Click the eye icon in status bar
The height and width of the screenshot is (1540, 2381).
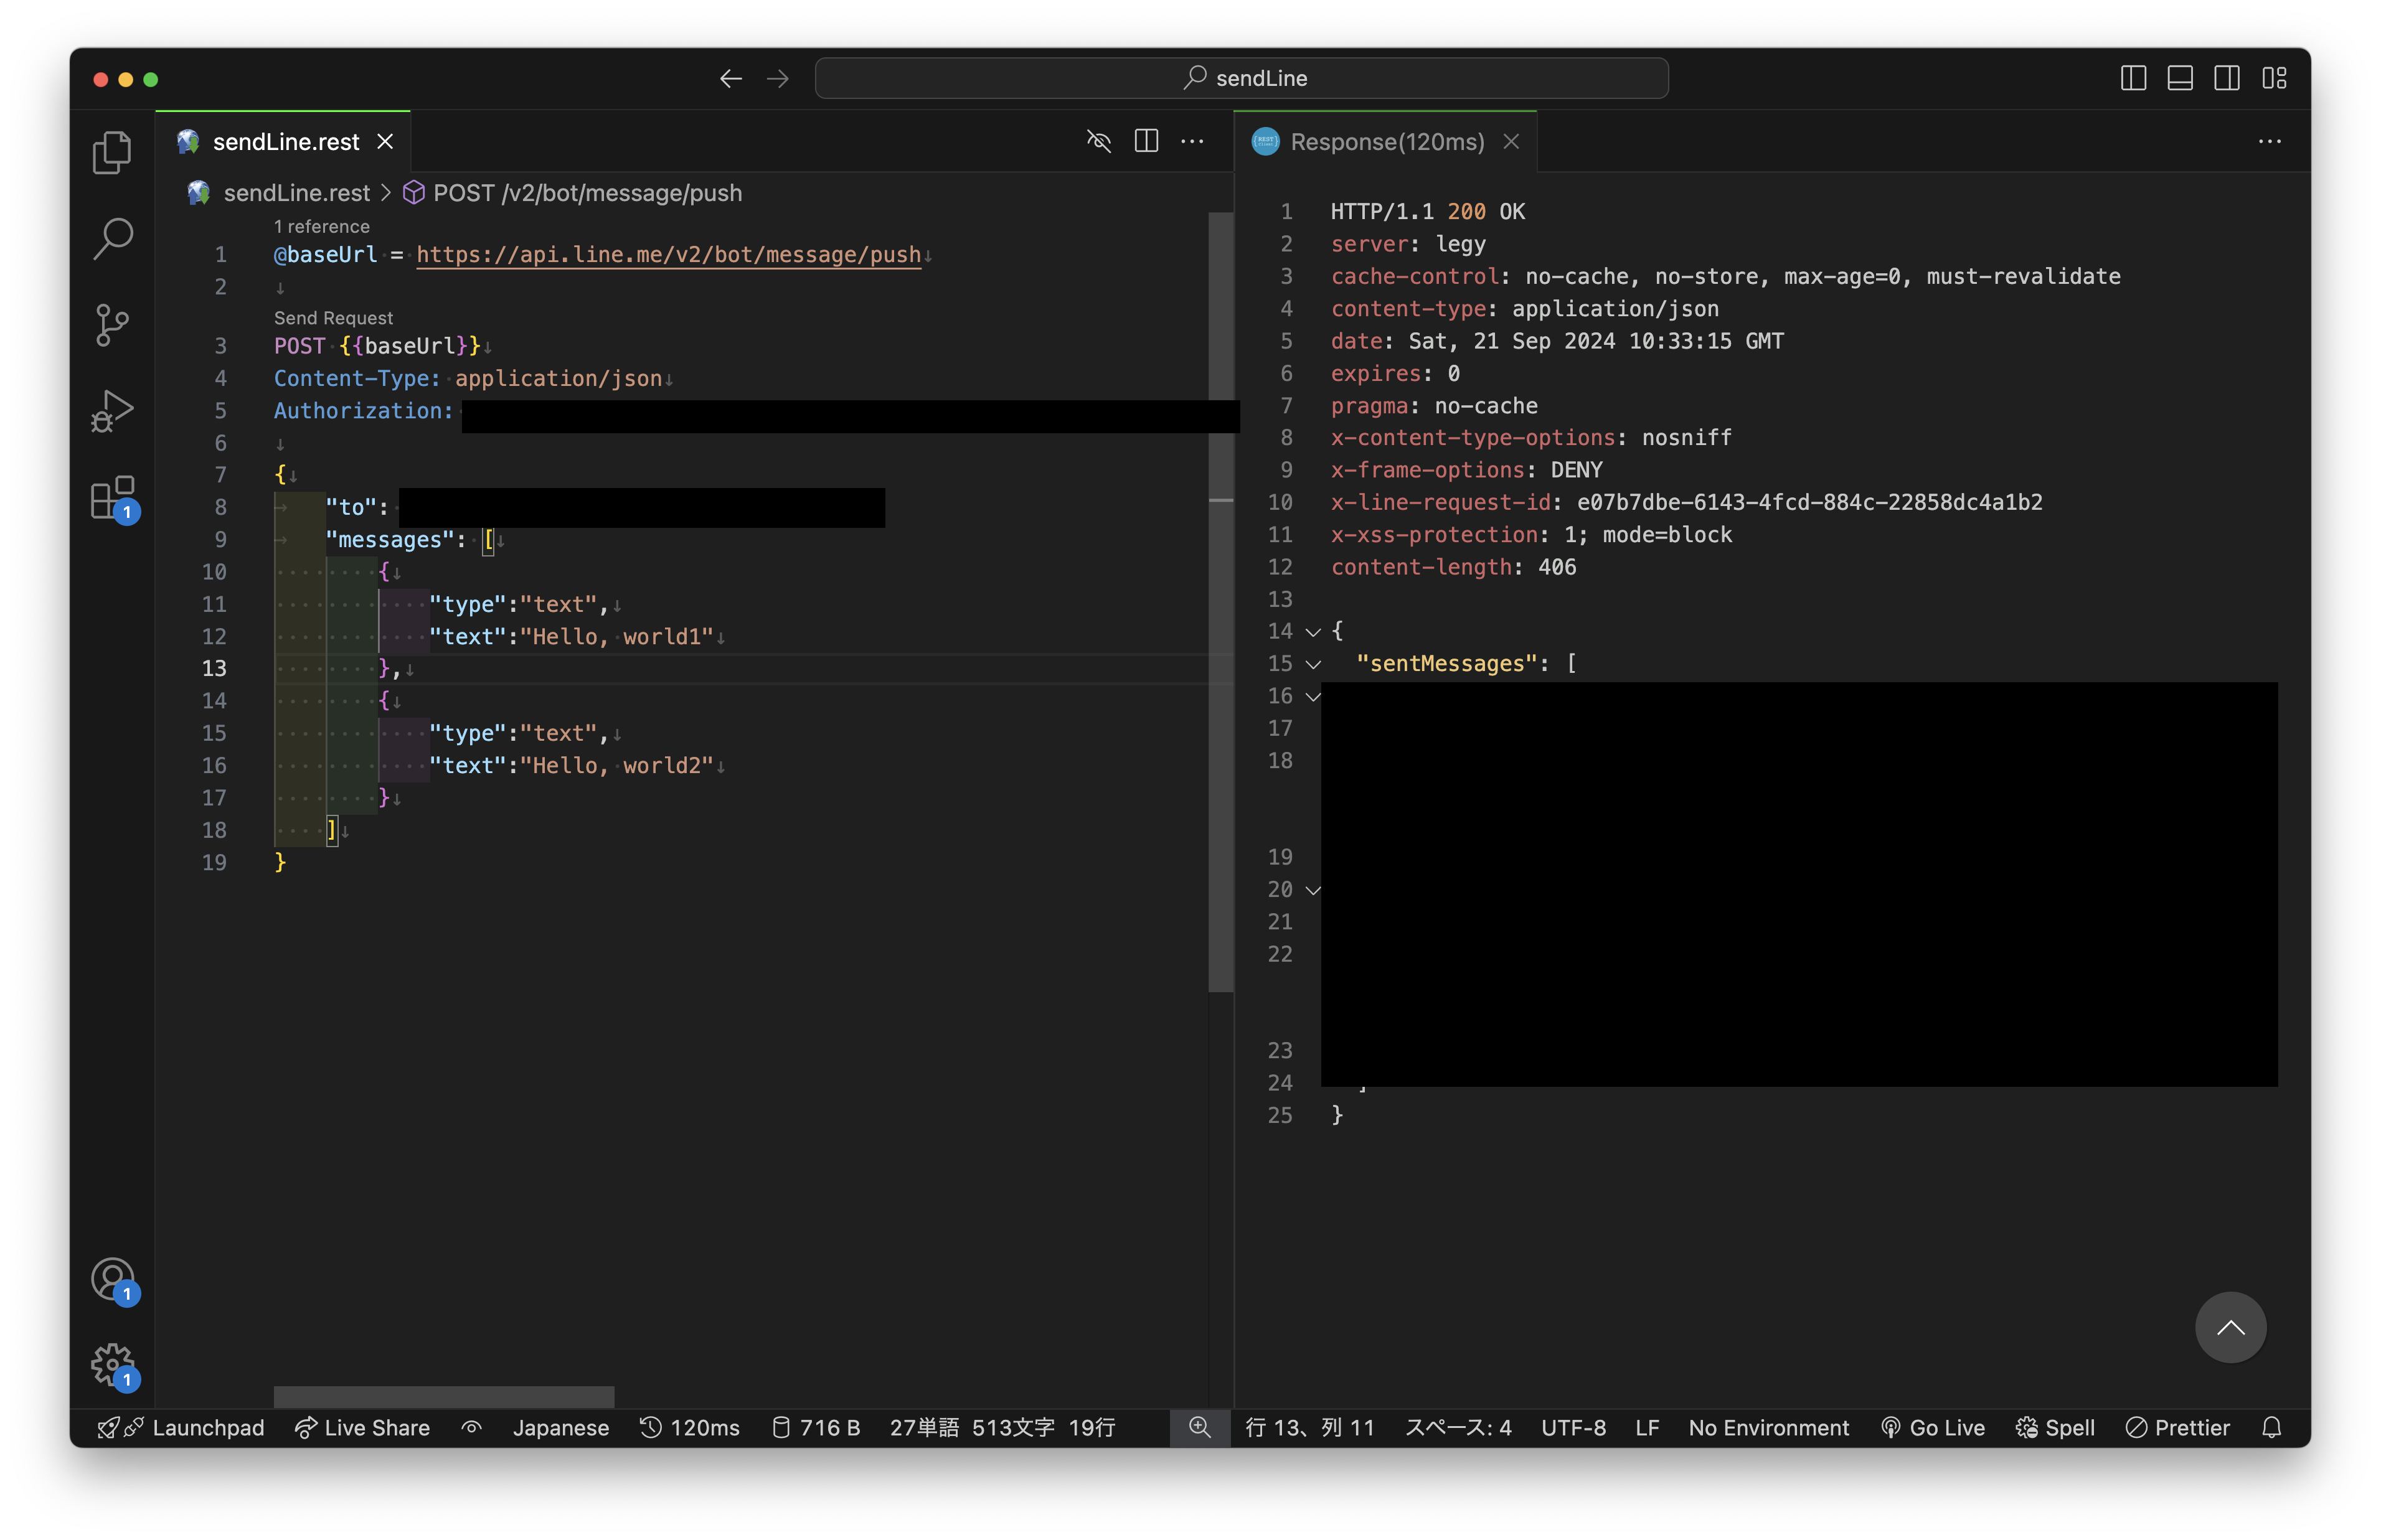coord(472,1427)
